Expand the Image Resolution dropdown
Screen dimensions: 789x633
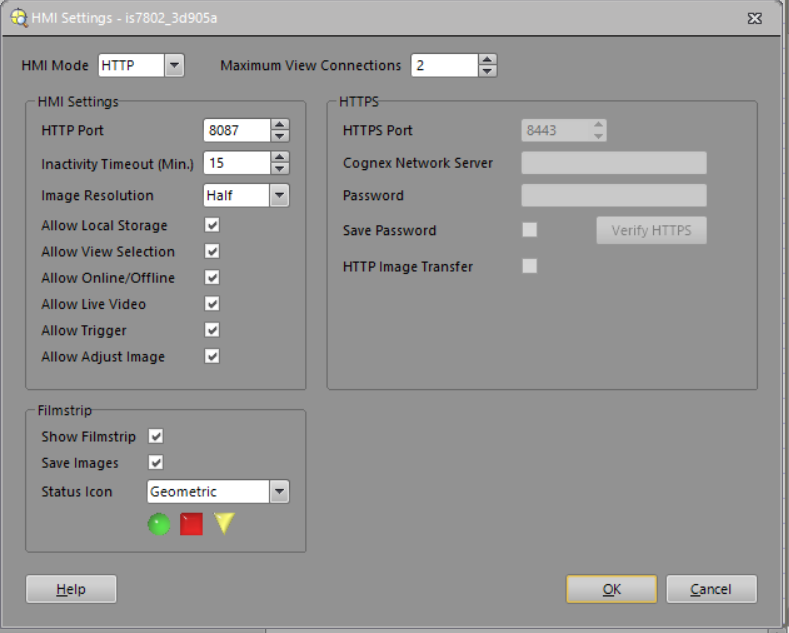pos(279,195)
